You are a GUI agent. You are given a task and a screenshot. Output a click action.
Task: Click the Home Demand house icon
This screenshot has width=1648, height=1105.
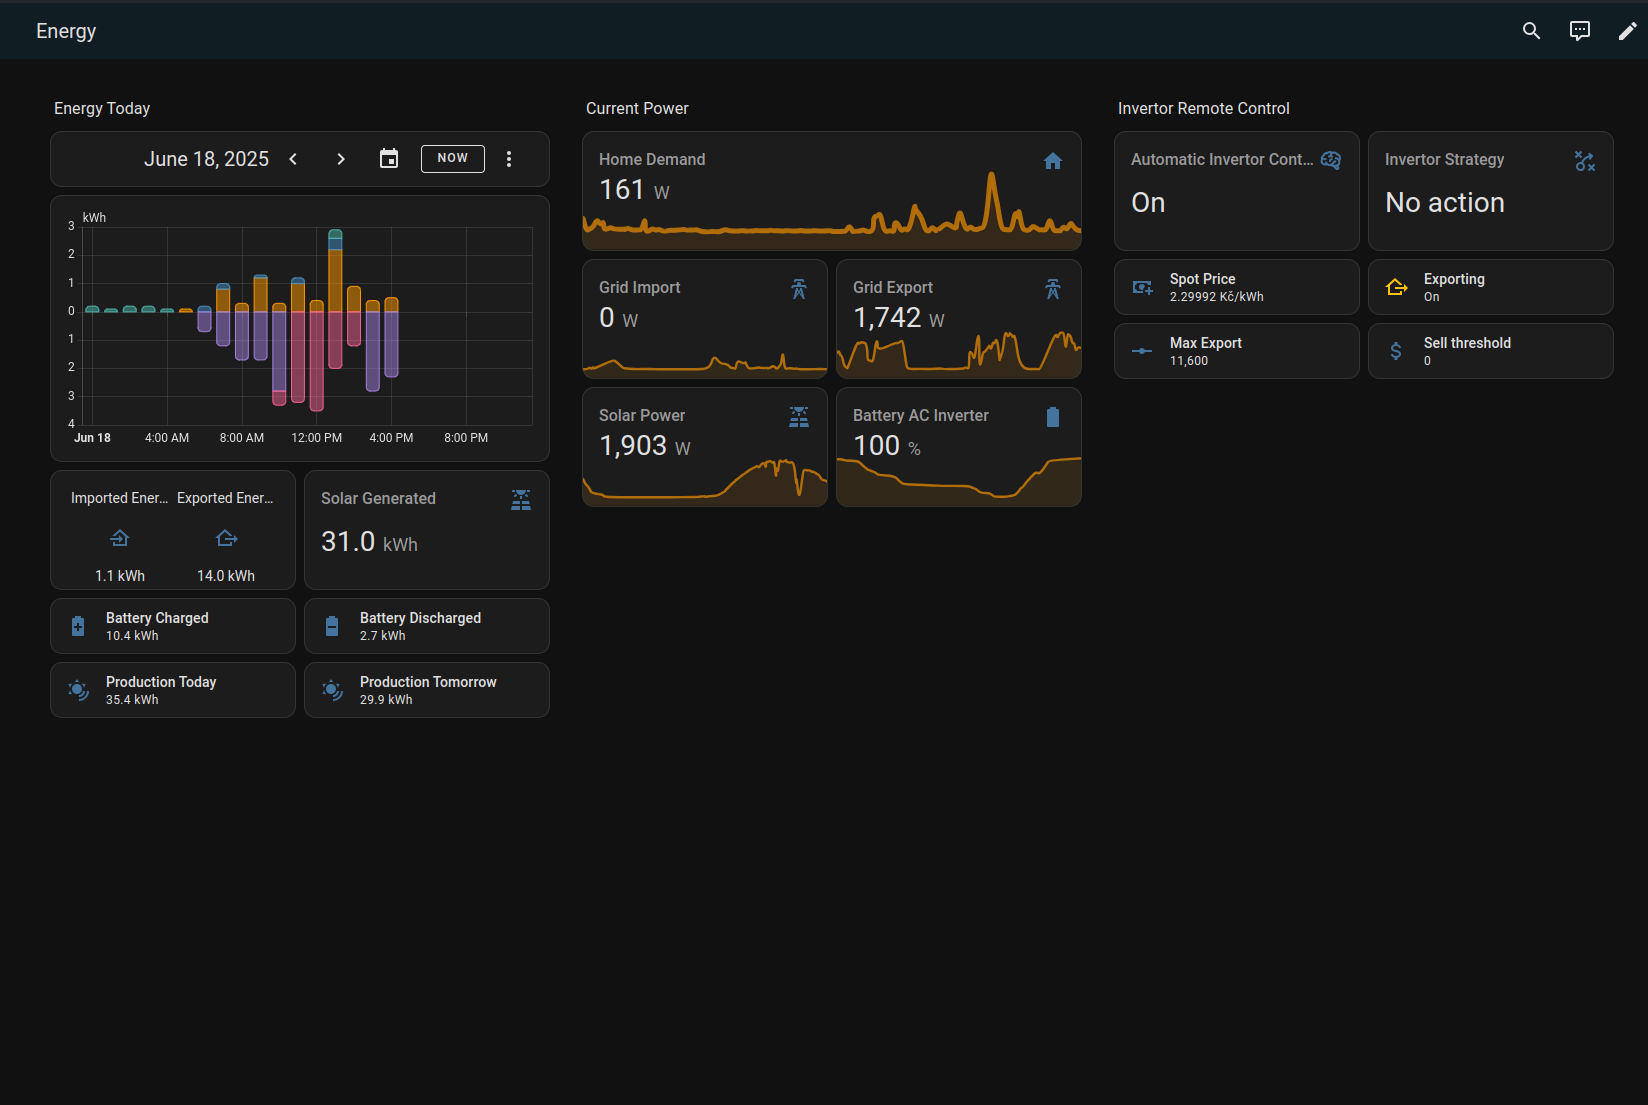pyautogui.click(x=1053, y=161)
